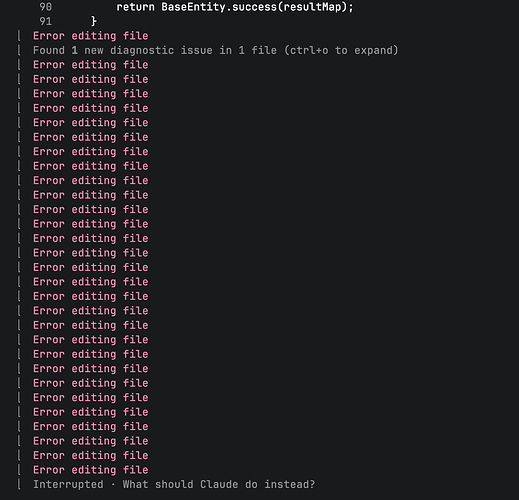Place cursor on the 'return' keyword
The width and height of the screenshot is (519, 500).
pyautogui.click(x=135, y=7)
